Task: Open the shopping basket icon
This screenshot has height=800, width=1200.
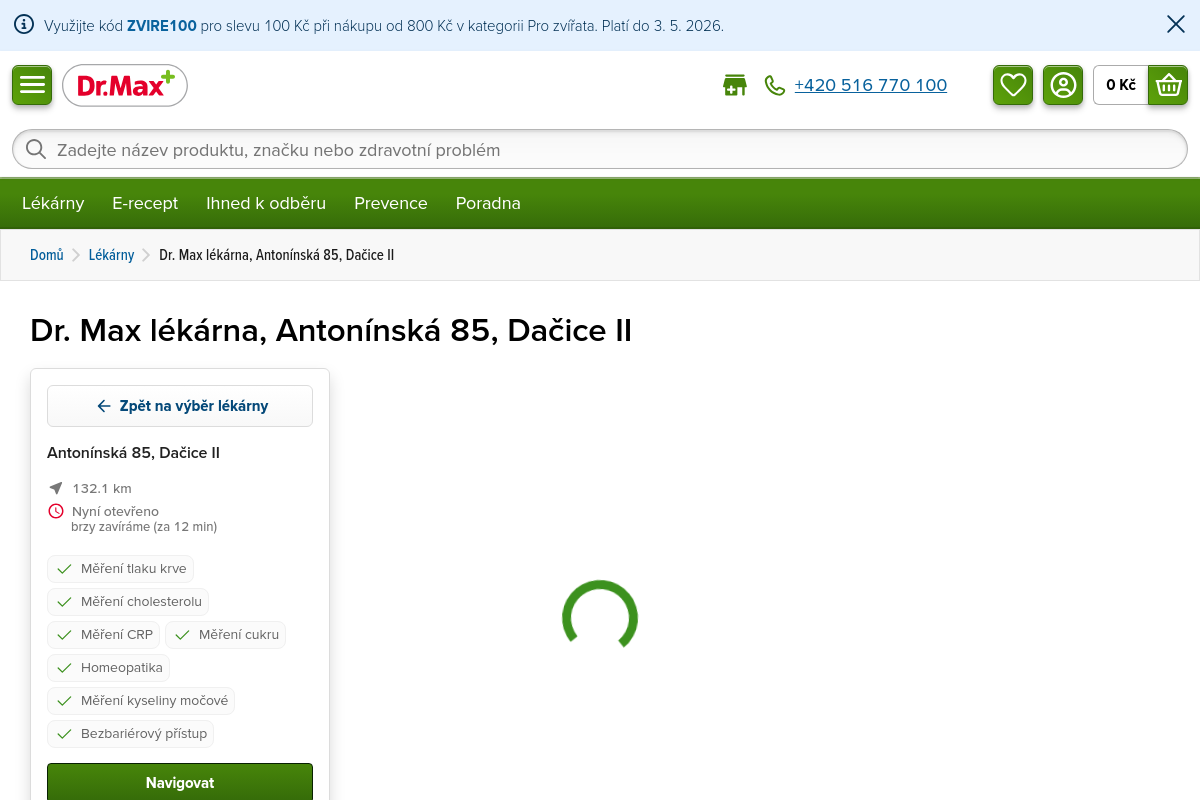Action: click(x=1168, y=85)
